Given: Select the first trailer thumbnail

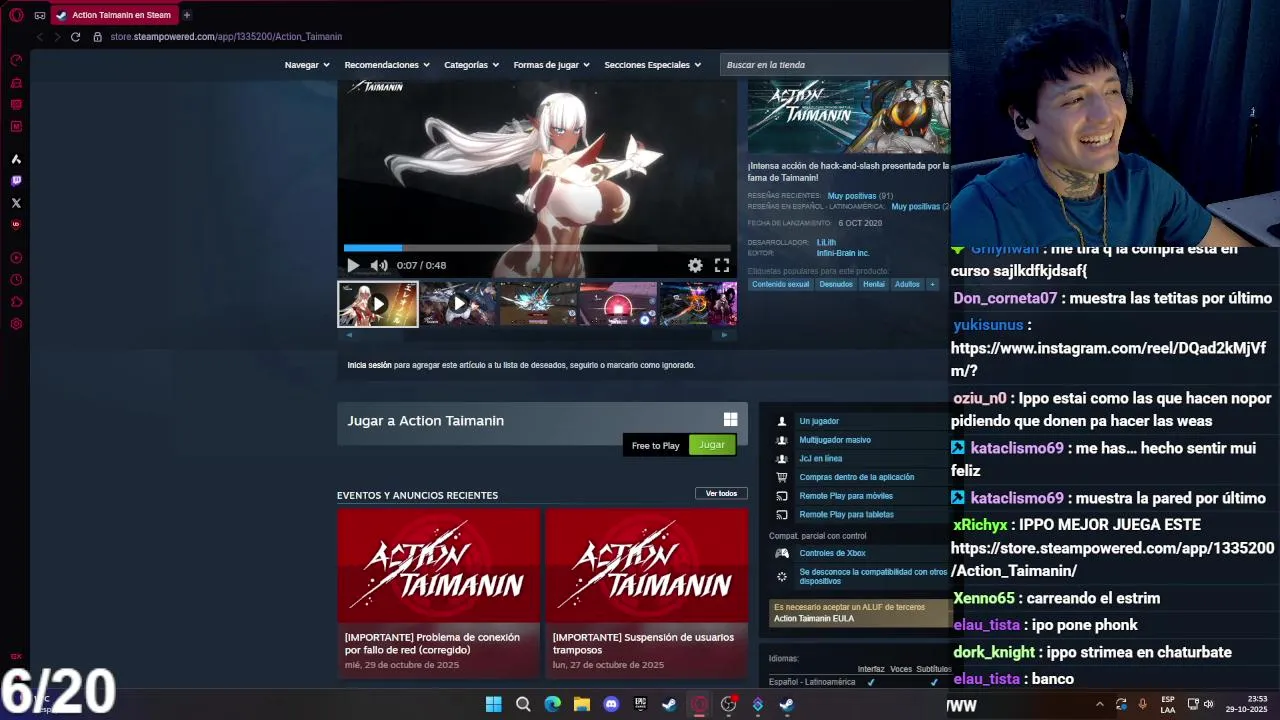Looking at the screenshot, I should pyautogui.click(x=378, y=304).
